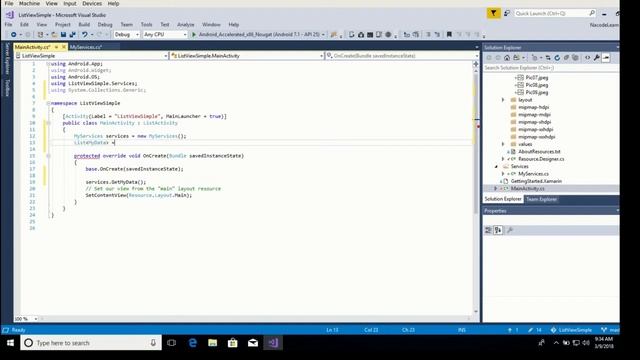Screen dimensions: 640x360
Task: Click the New Project toolbar icon
Action: click(x=40, y=35)
